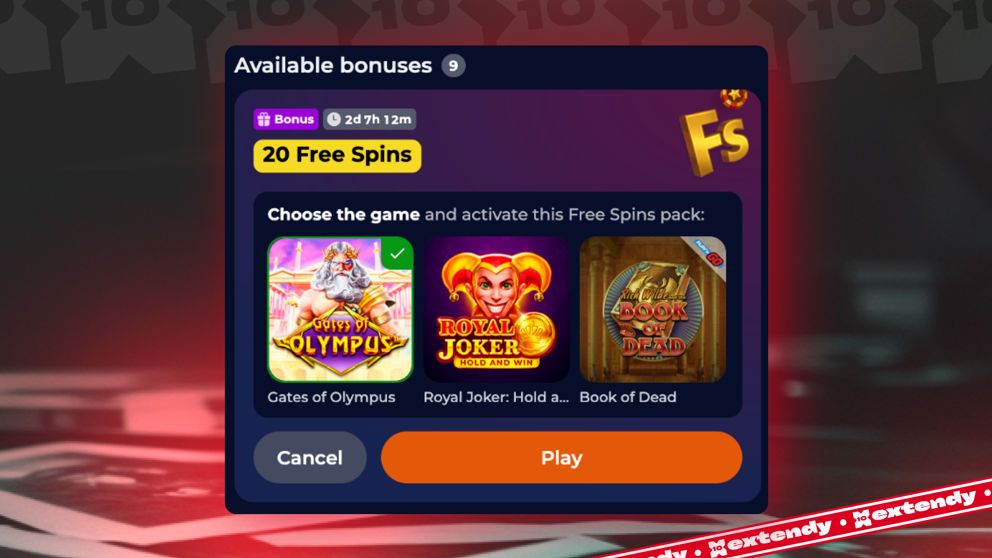Viewport: 992px width, 558px height.
Task: Click the Book of Dead caption text
Action: click(628, 397)
